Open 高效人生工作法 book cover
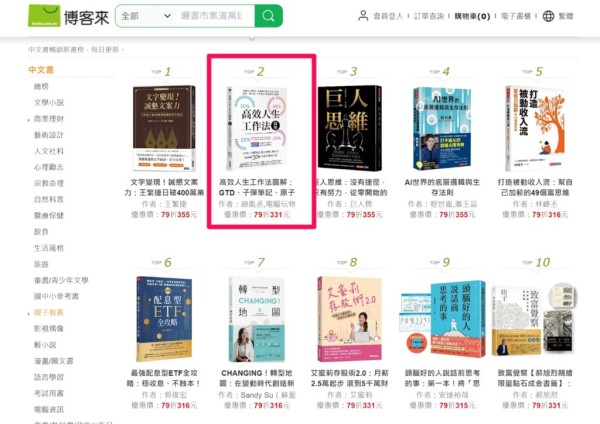 click(x=256, y=128)
